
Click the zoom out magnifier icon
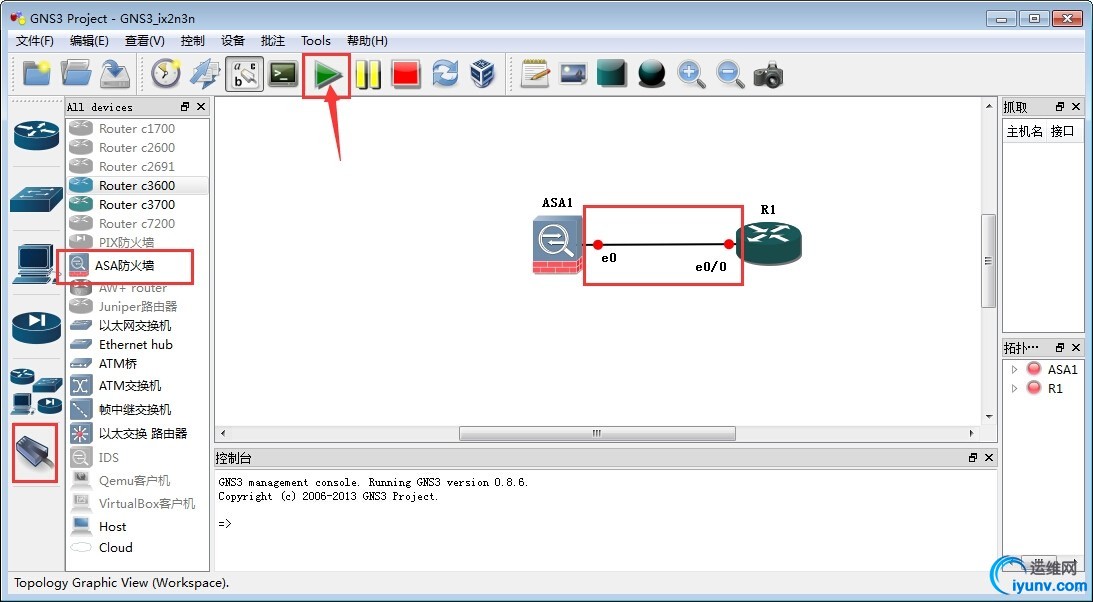(x=730, y=74)
